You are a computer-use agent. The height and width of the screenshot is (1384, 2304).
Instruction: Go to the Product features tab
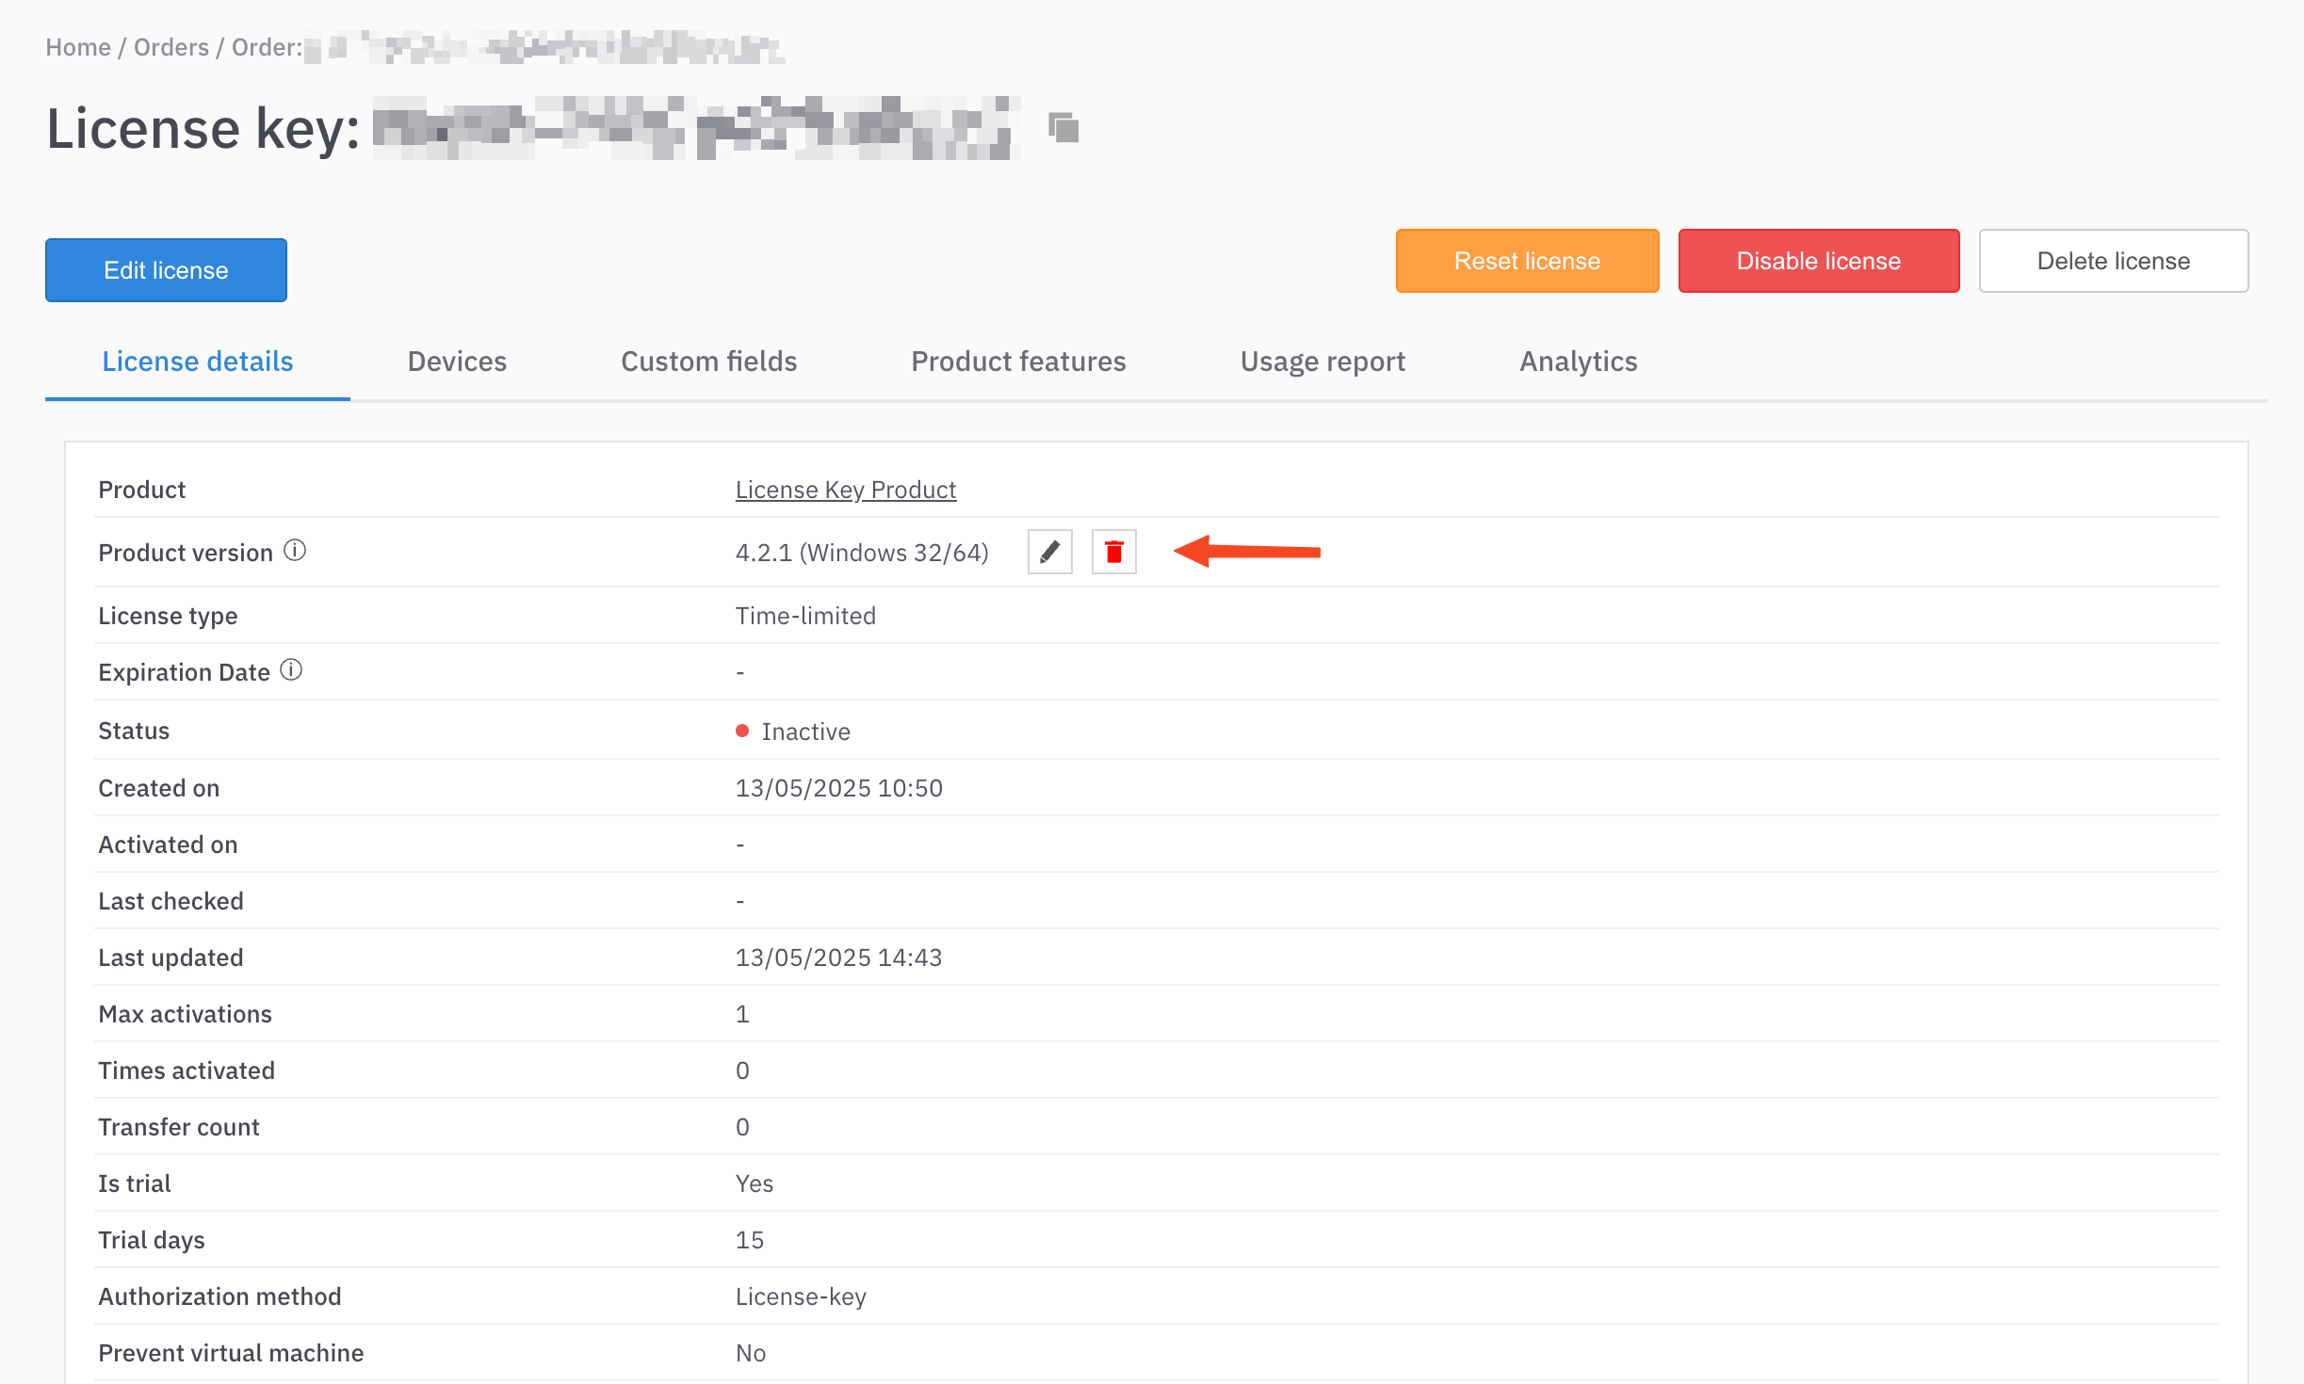coord(1017,361)
